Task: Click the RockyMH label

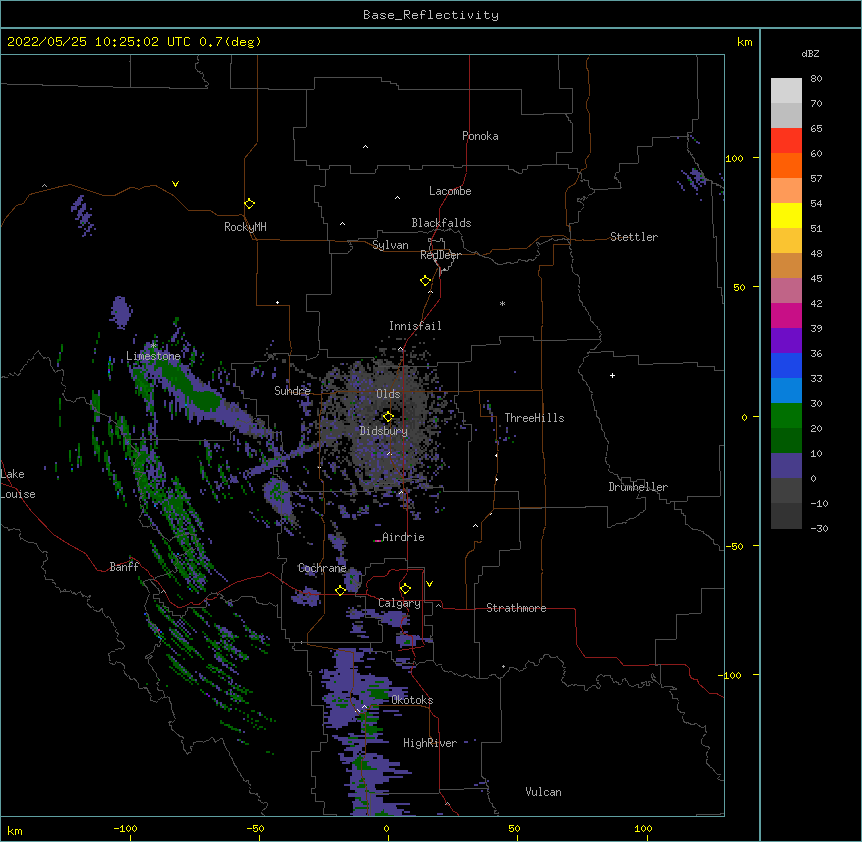Action: [245, 227]
